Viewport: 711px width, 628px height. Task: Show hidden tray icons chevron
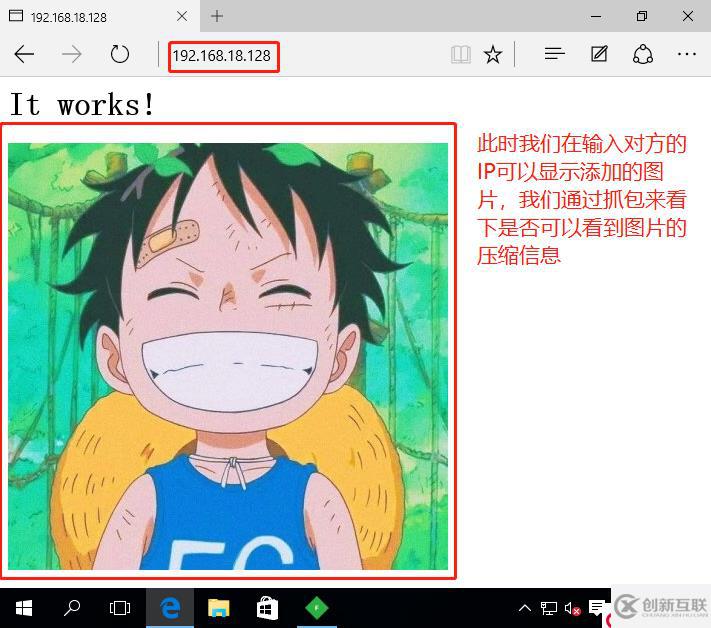[525, 608]
